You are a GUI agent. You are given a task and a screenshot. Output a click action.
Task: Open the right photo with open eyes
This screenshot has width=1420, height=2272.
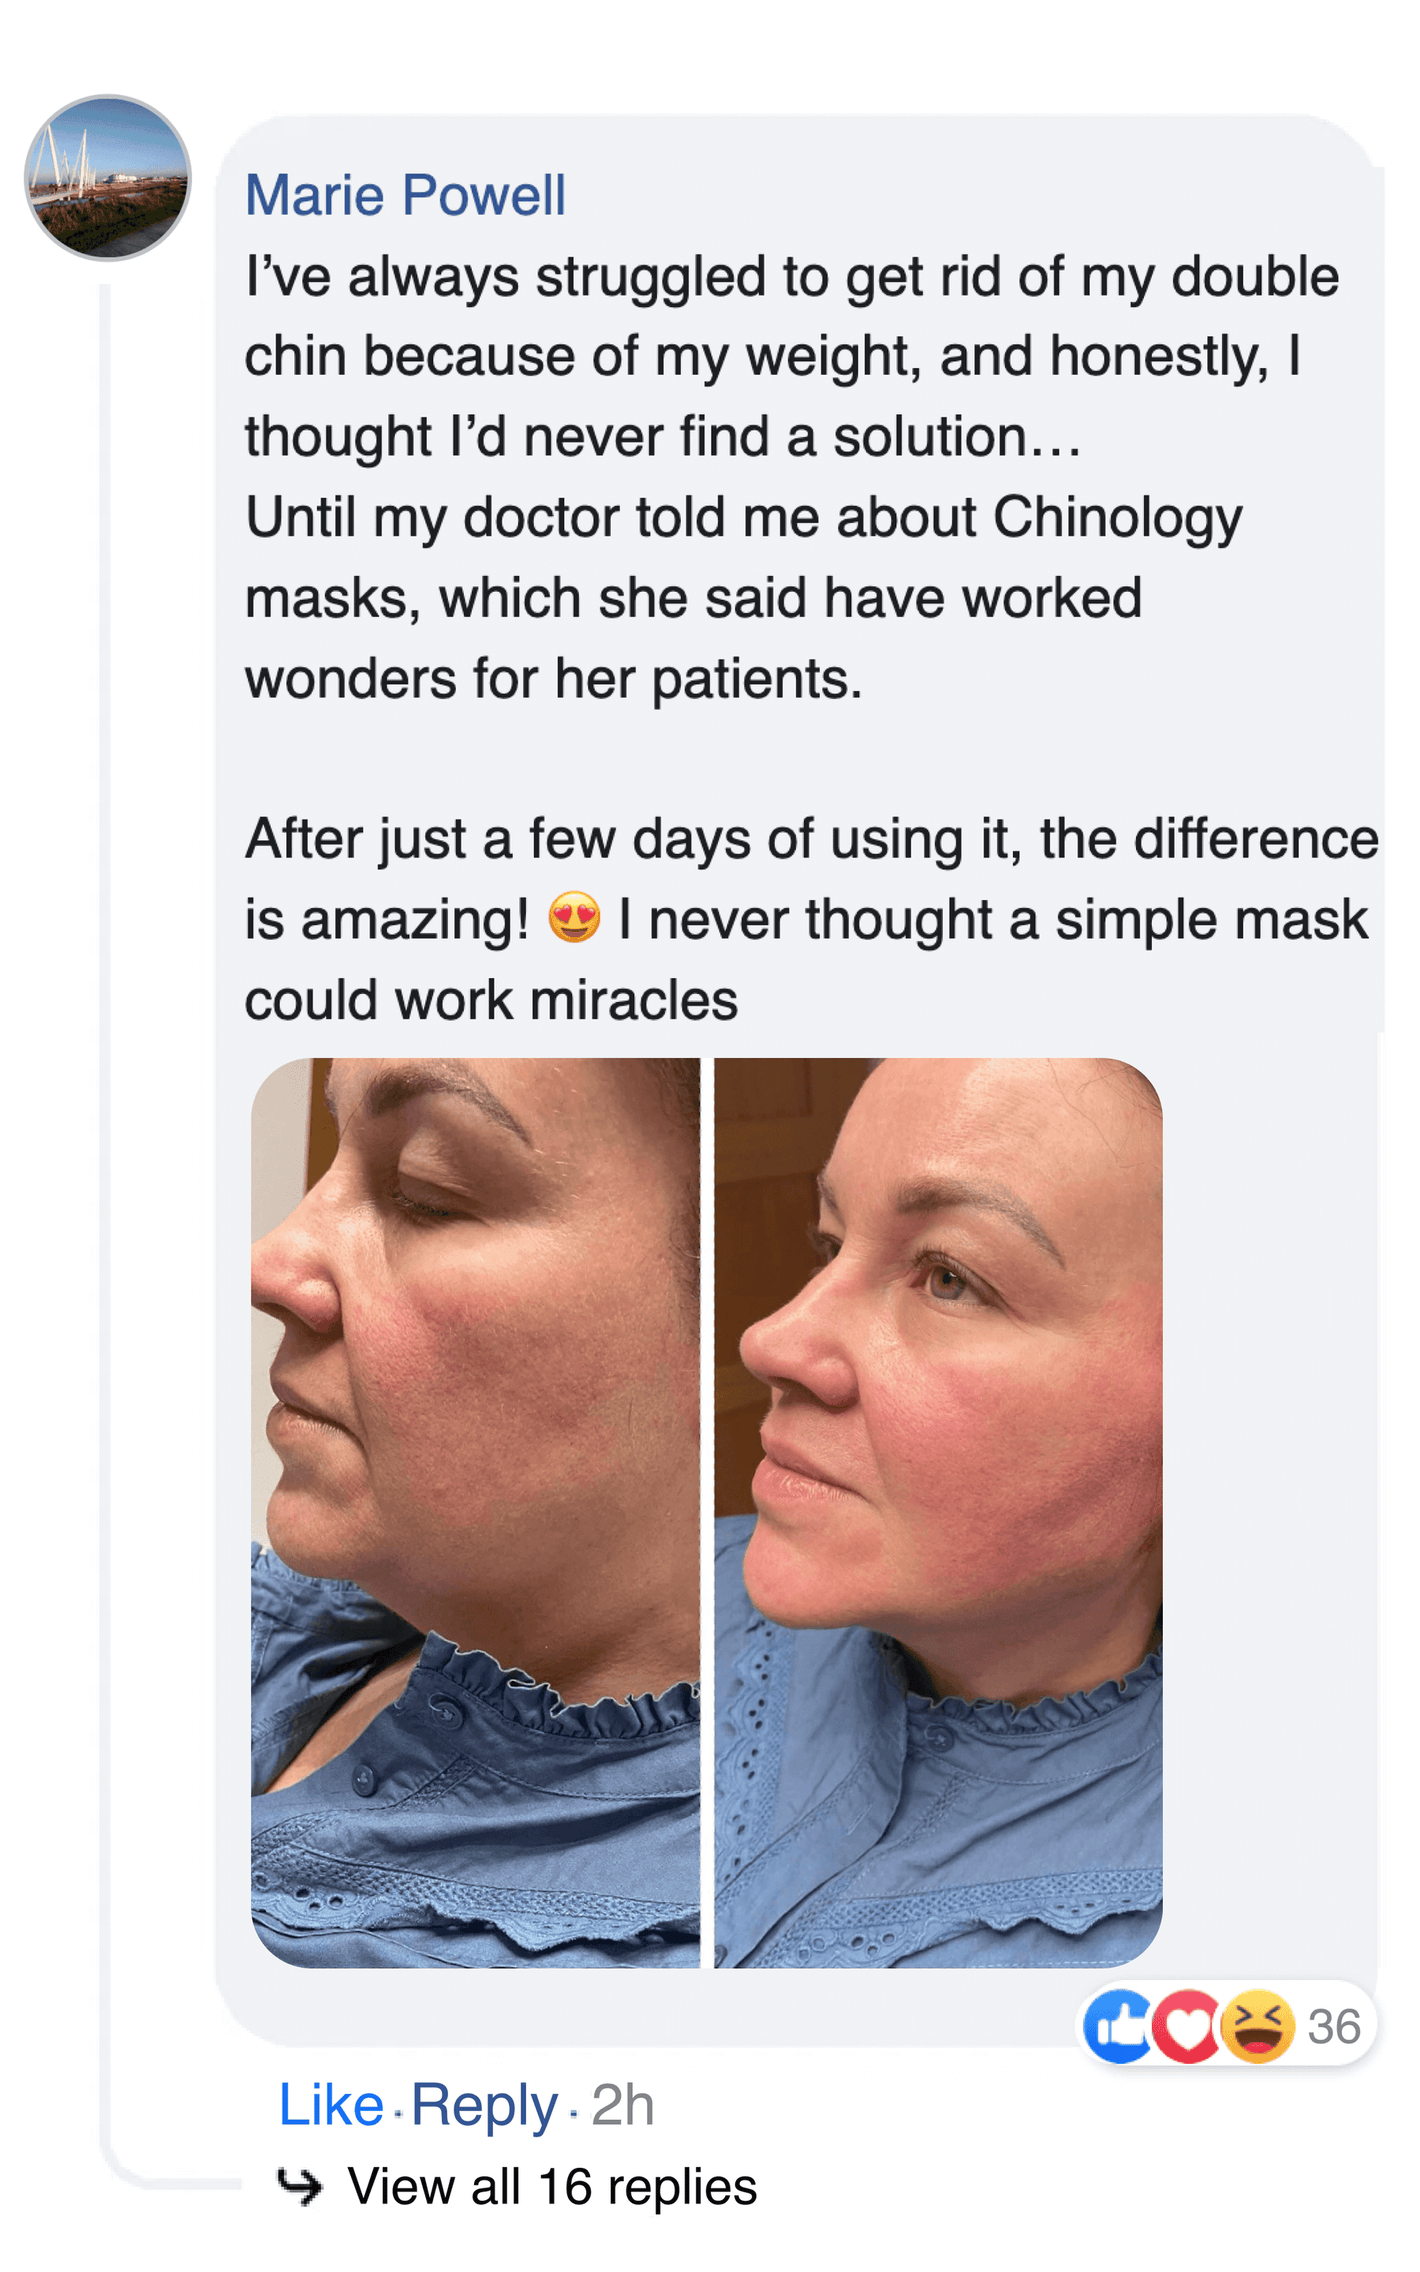pyautogui.click(x=938, y=1512)
